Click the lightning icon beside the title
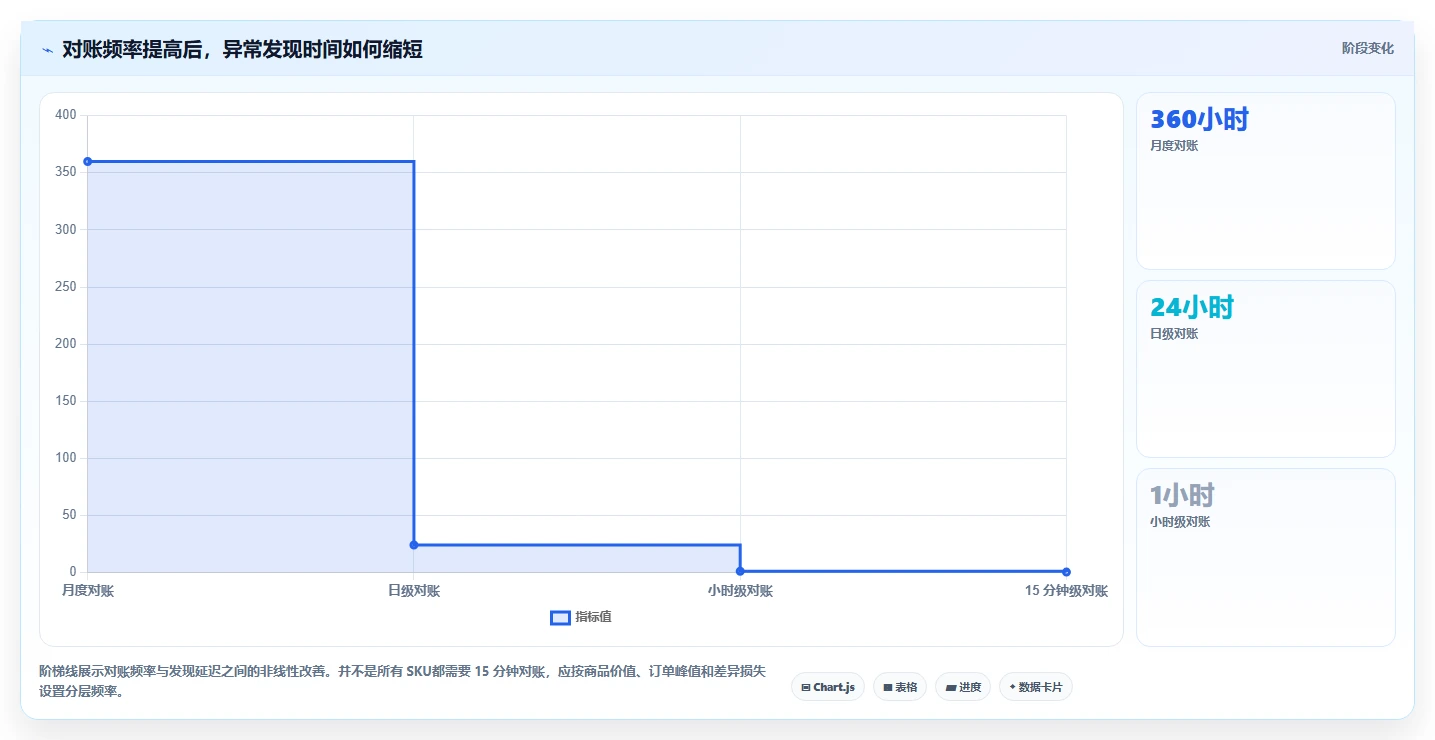The height and width of the screenshot is (740, 1435). [47, 50]
